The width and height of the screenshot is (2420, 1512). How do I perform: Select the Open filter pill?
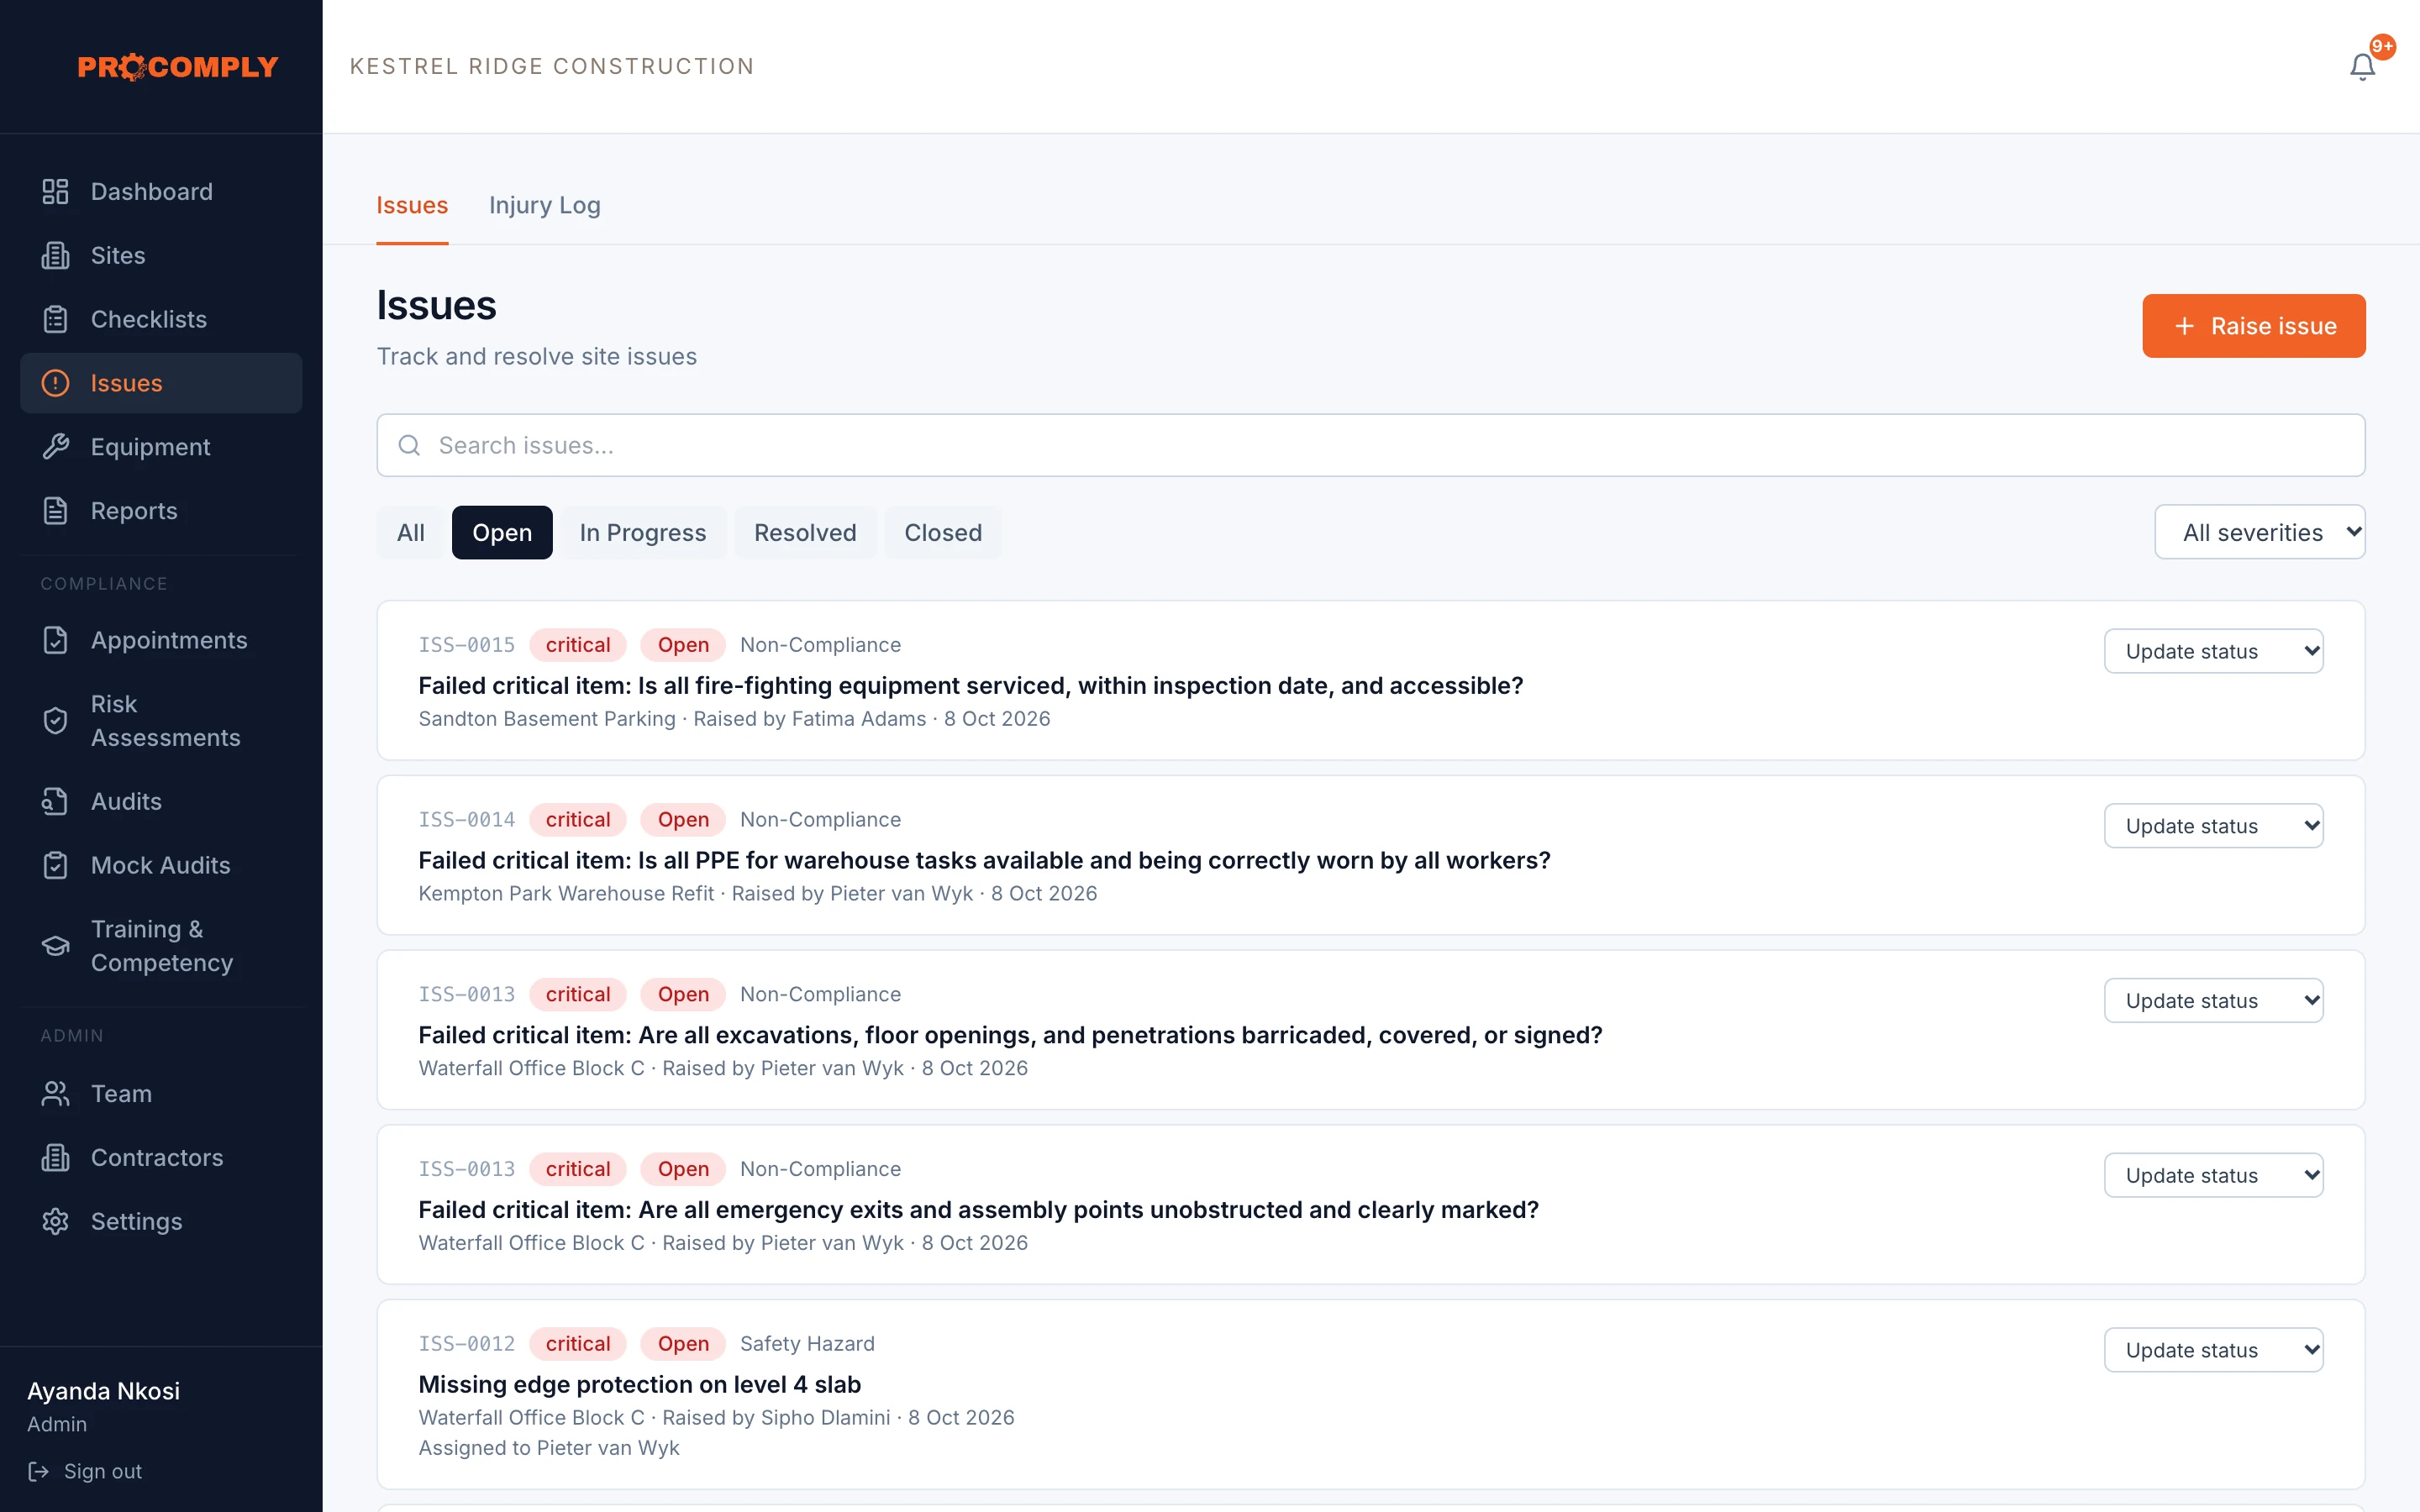coord(502,532)
